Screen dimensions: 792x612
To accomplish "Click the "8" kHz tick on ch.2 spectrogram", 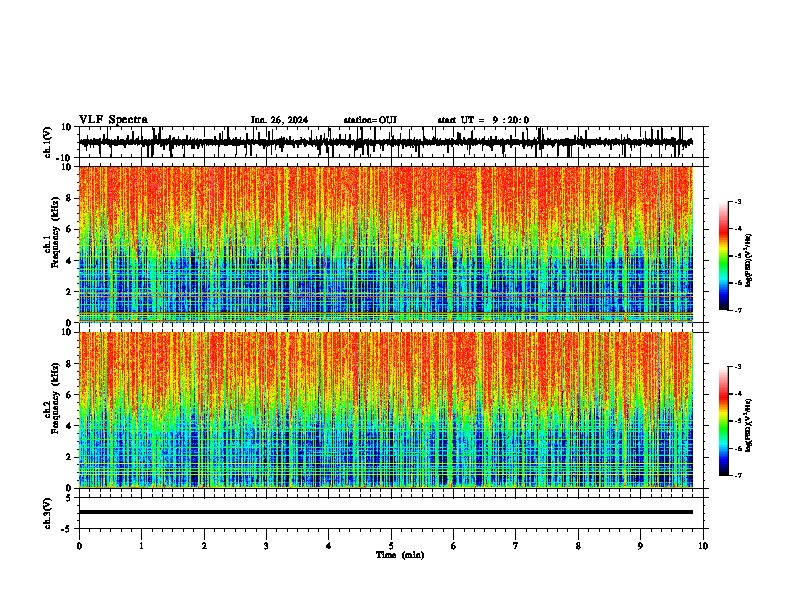I will 70,364.
